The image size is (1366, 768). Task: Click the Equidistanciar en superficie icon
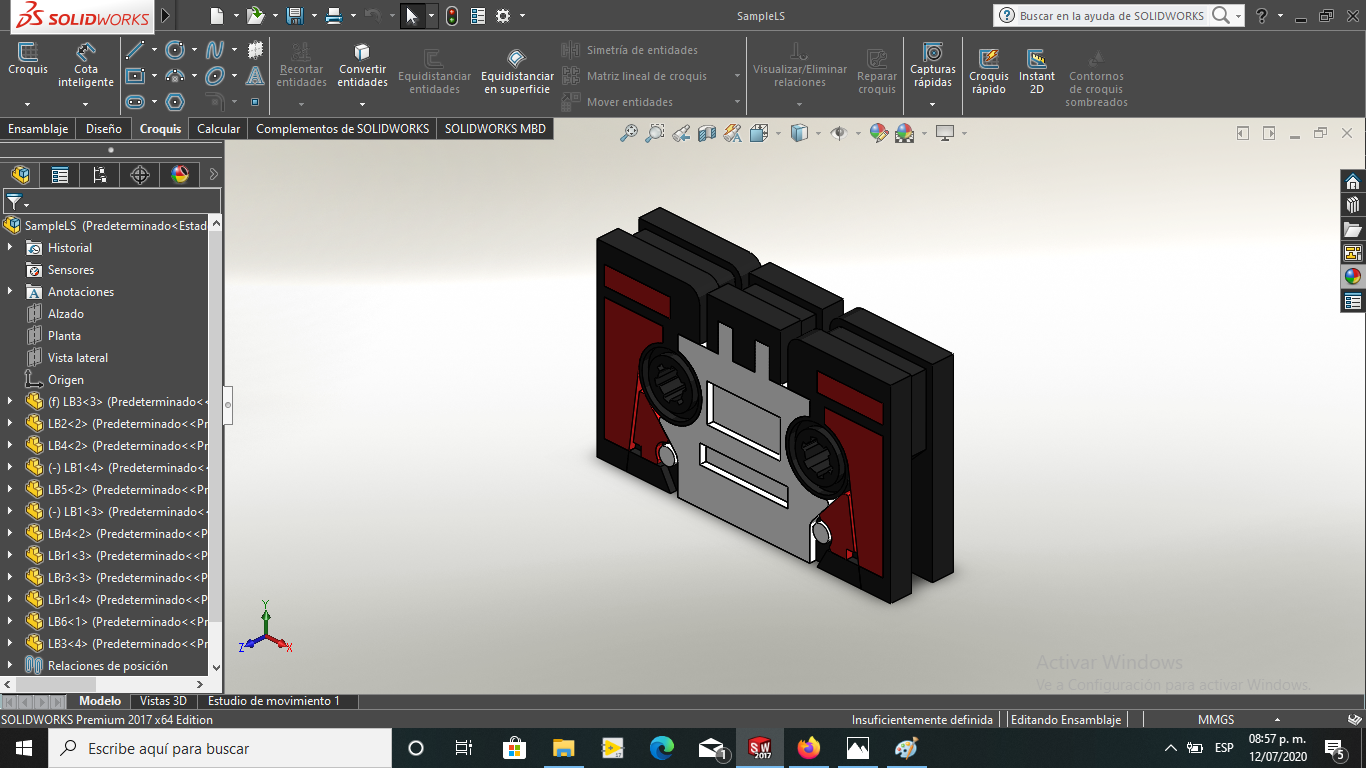click(x=517, y=60)
